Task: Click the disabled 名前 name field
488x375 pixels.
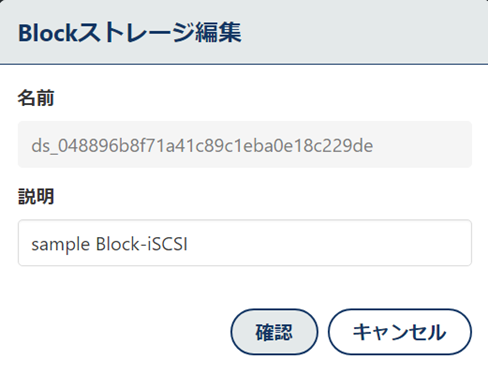Action: coord(245,144)
